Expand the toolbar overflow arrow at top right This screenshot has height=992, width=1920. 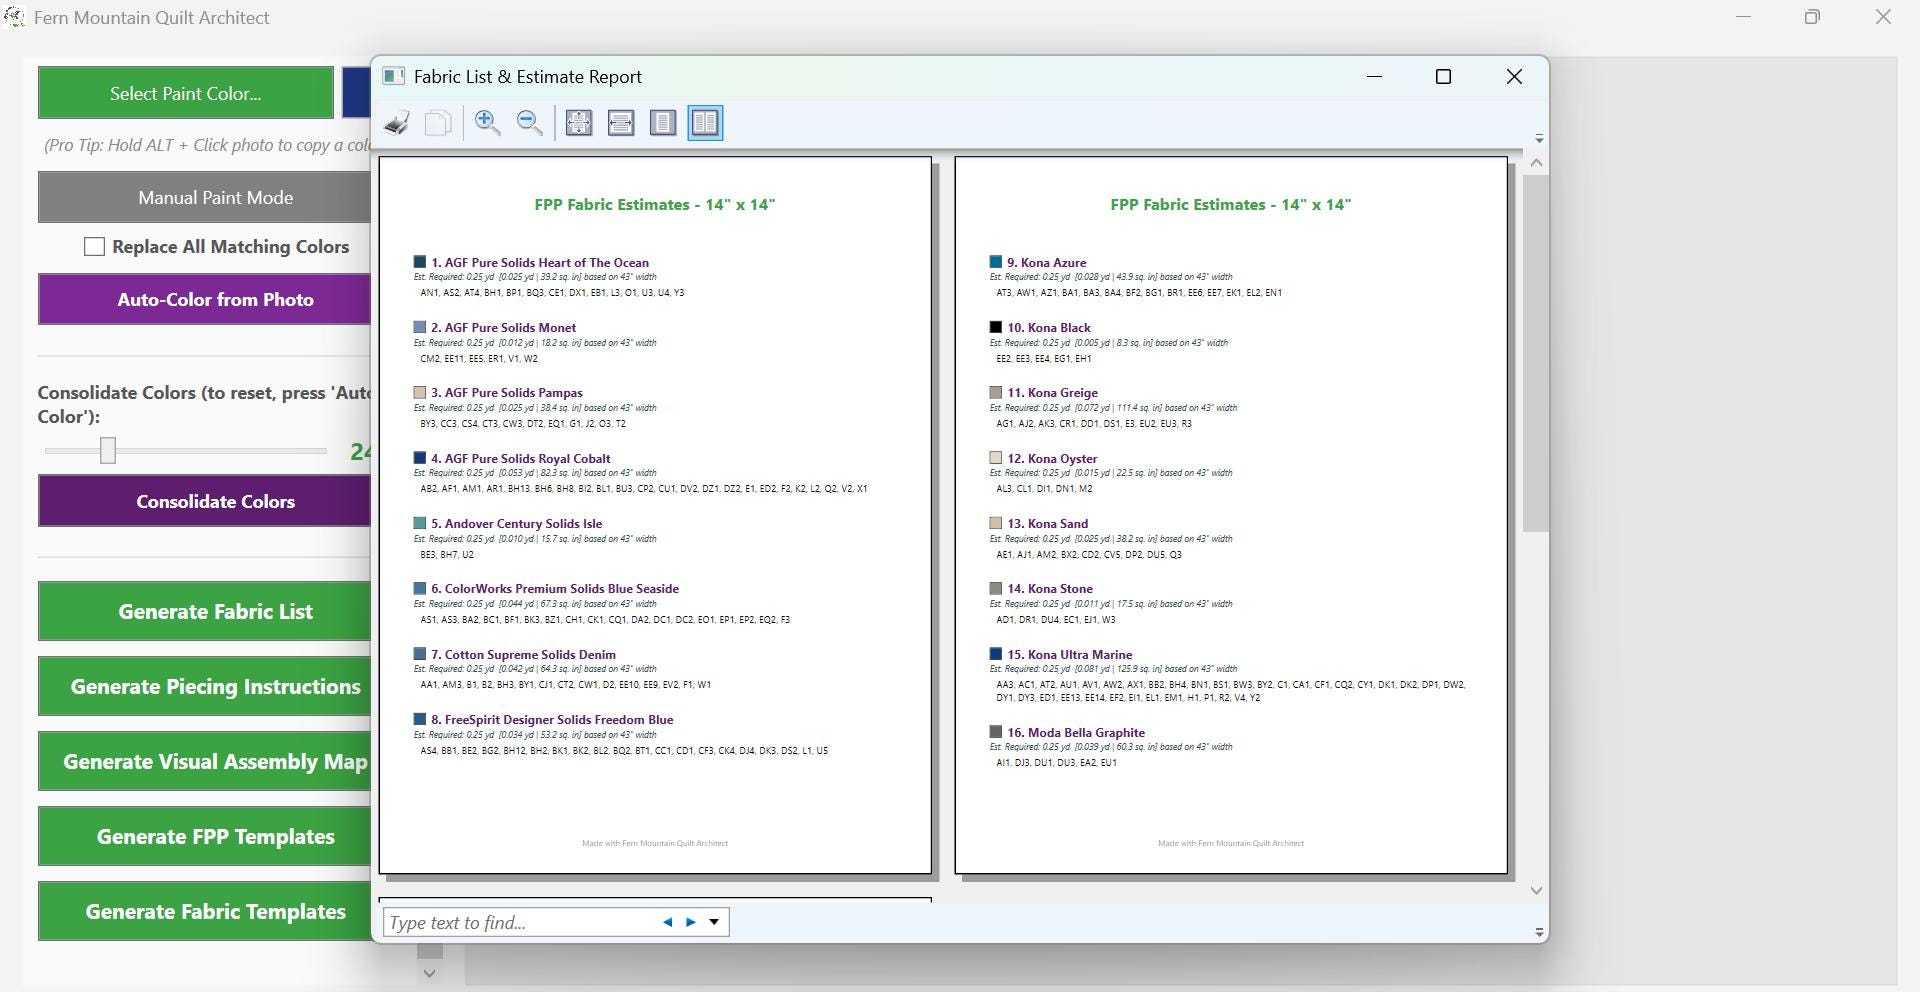click(x=1539, y=138)
